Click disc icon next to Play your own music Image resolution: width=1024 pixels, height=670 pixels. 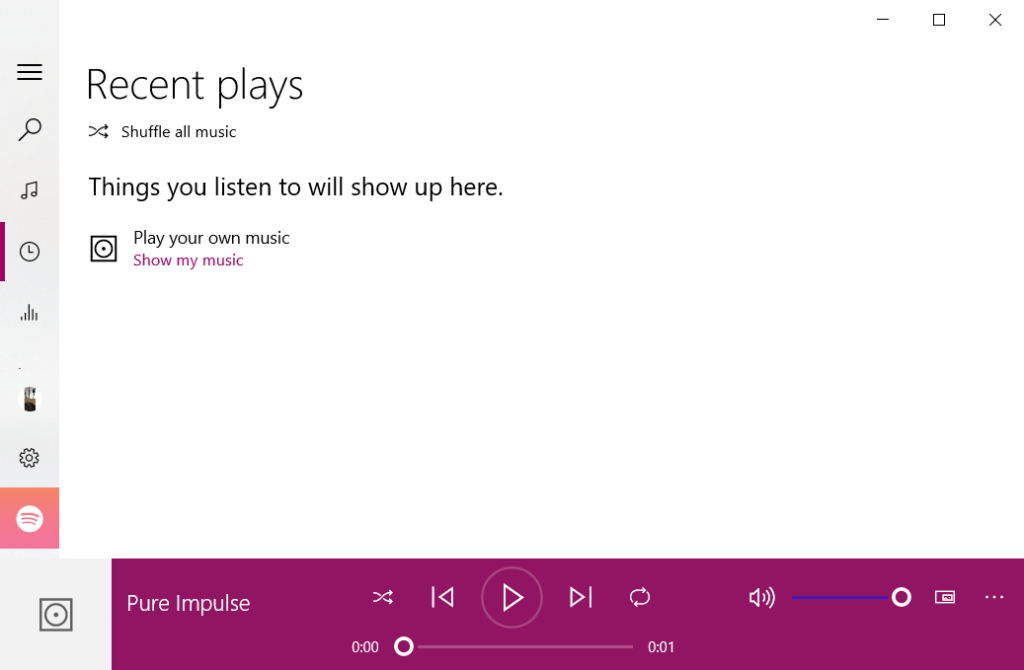(103, 248)
